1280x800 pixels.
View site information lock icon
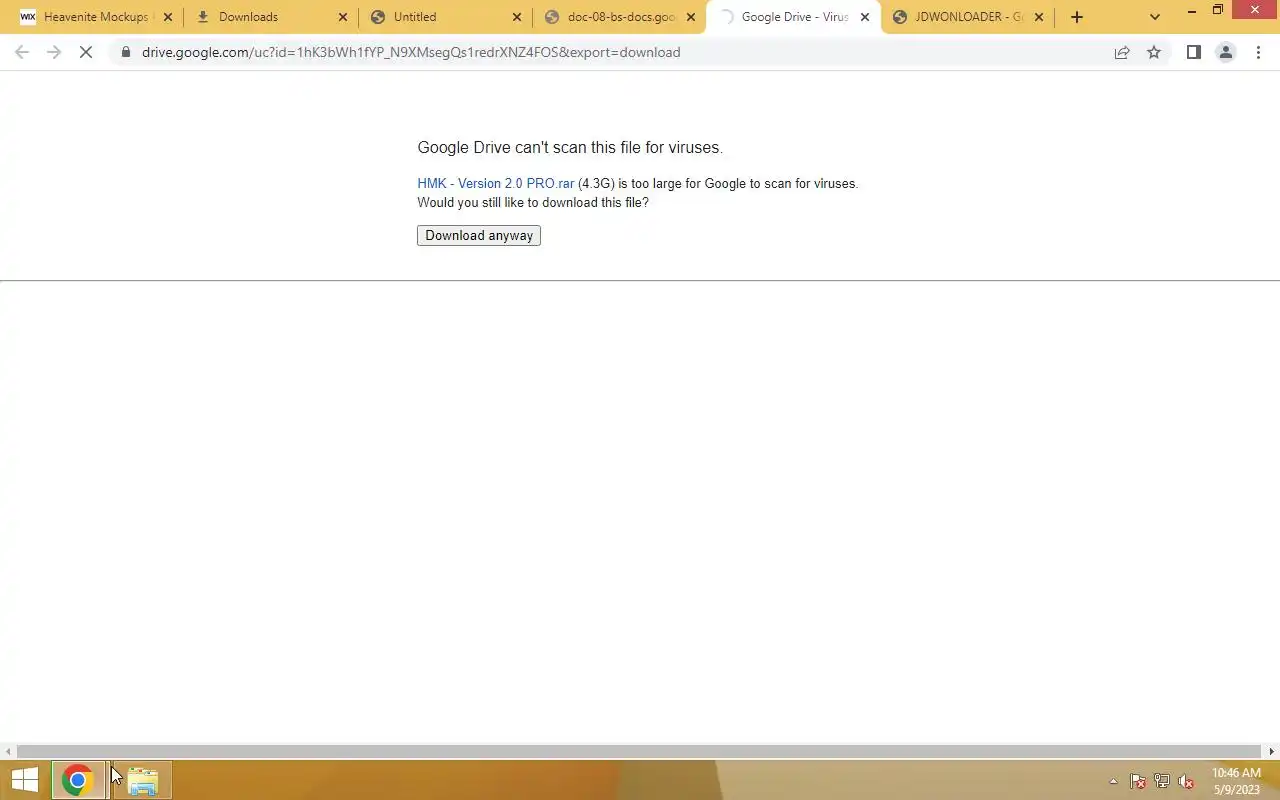[x=125, y=52]
